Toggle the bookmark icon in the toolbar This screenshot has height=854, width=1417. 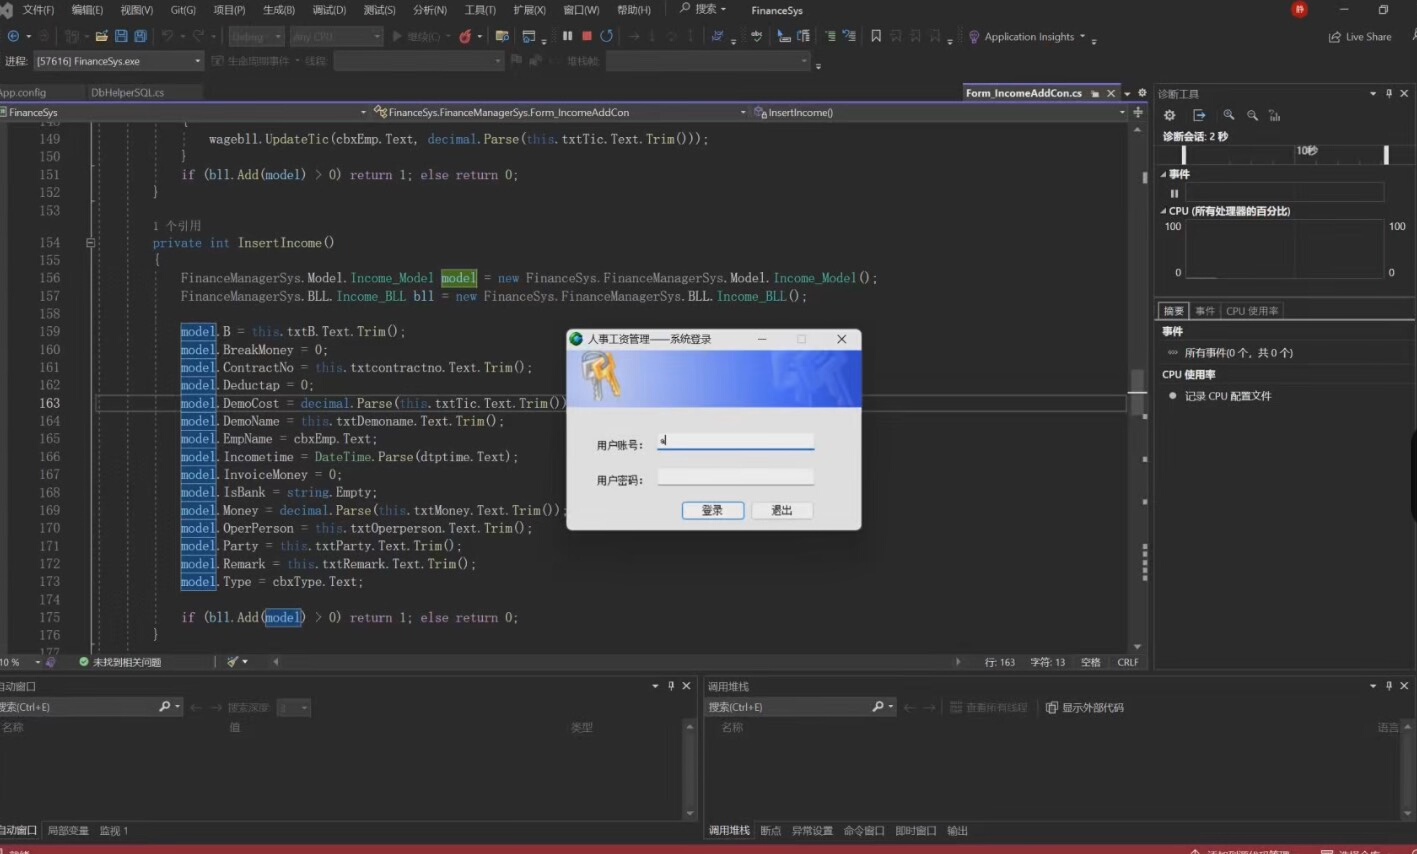876,36
